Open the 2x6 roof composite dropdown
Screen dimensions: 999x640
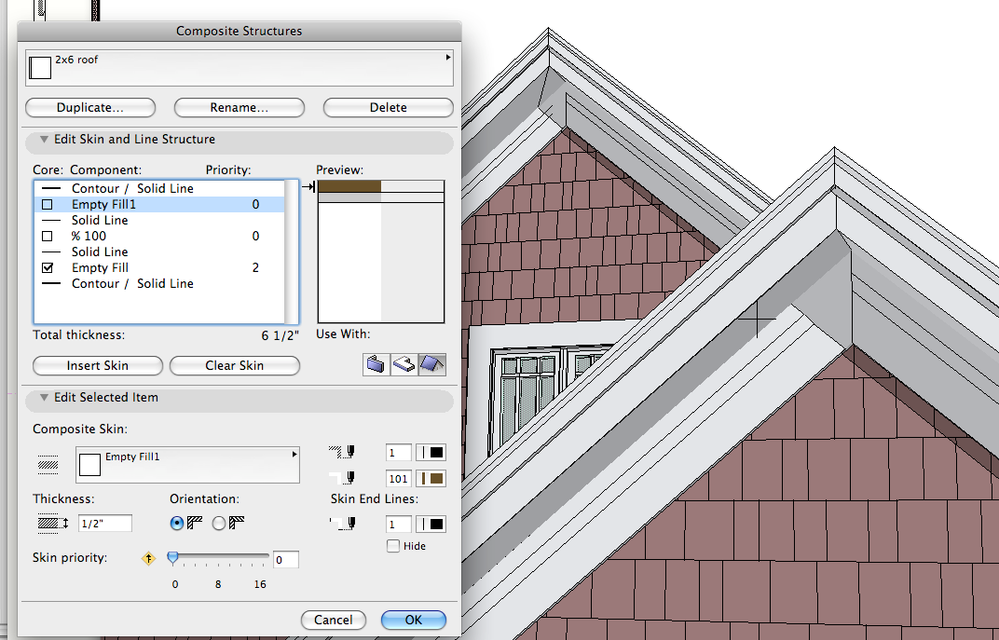[239, 68]
